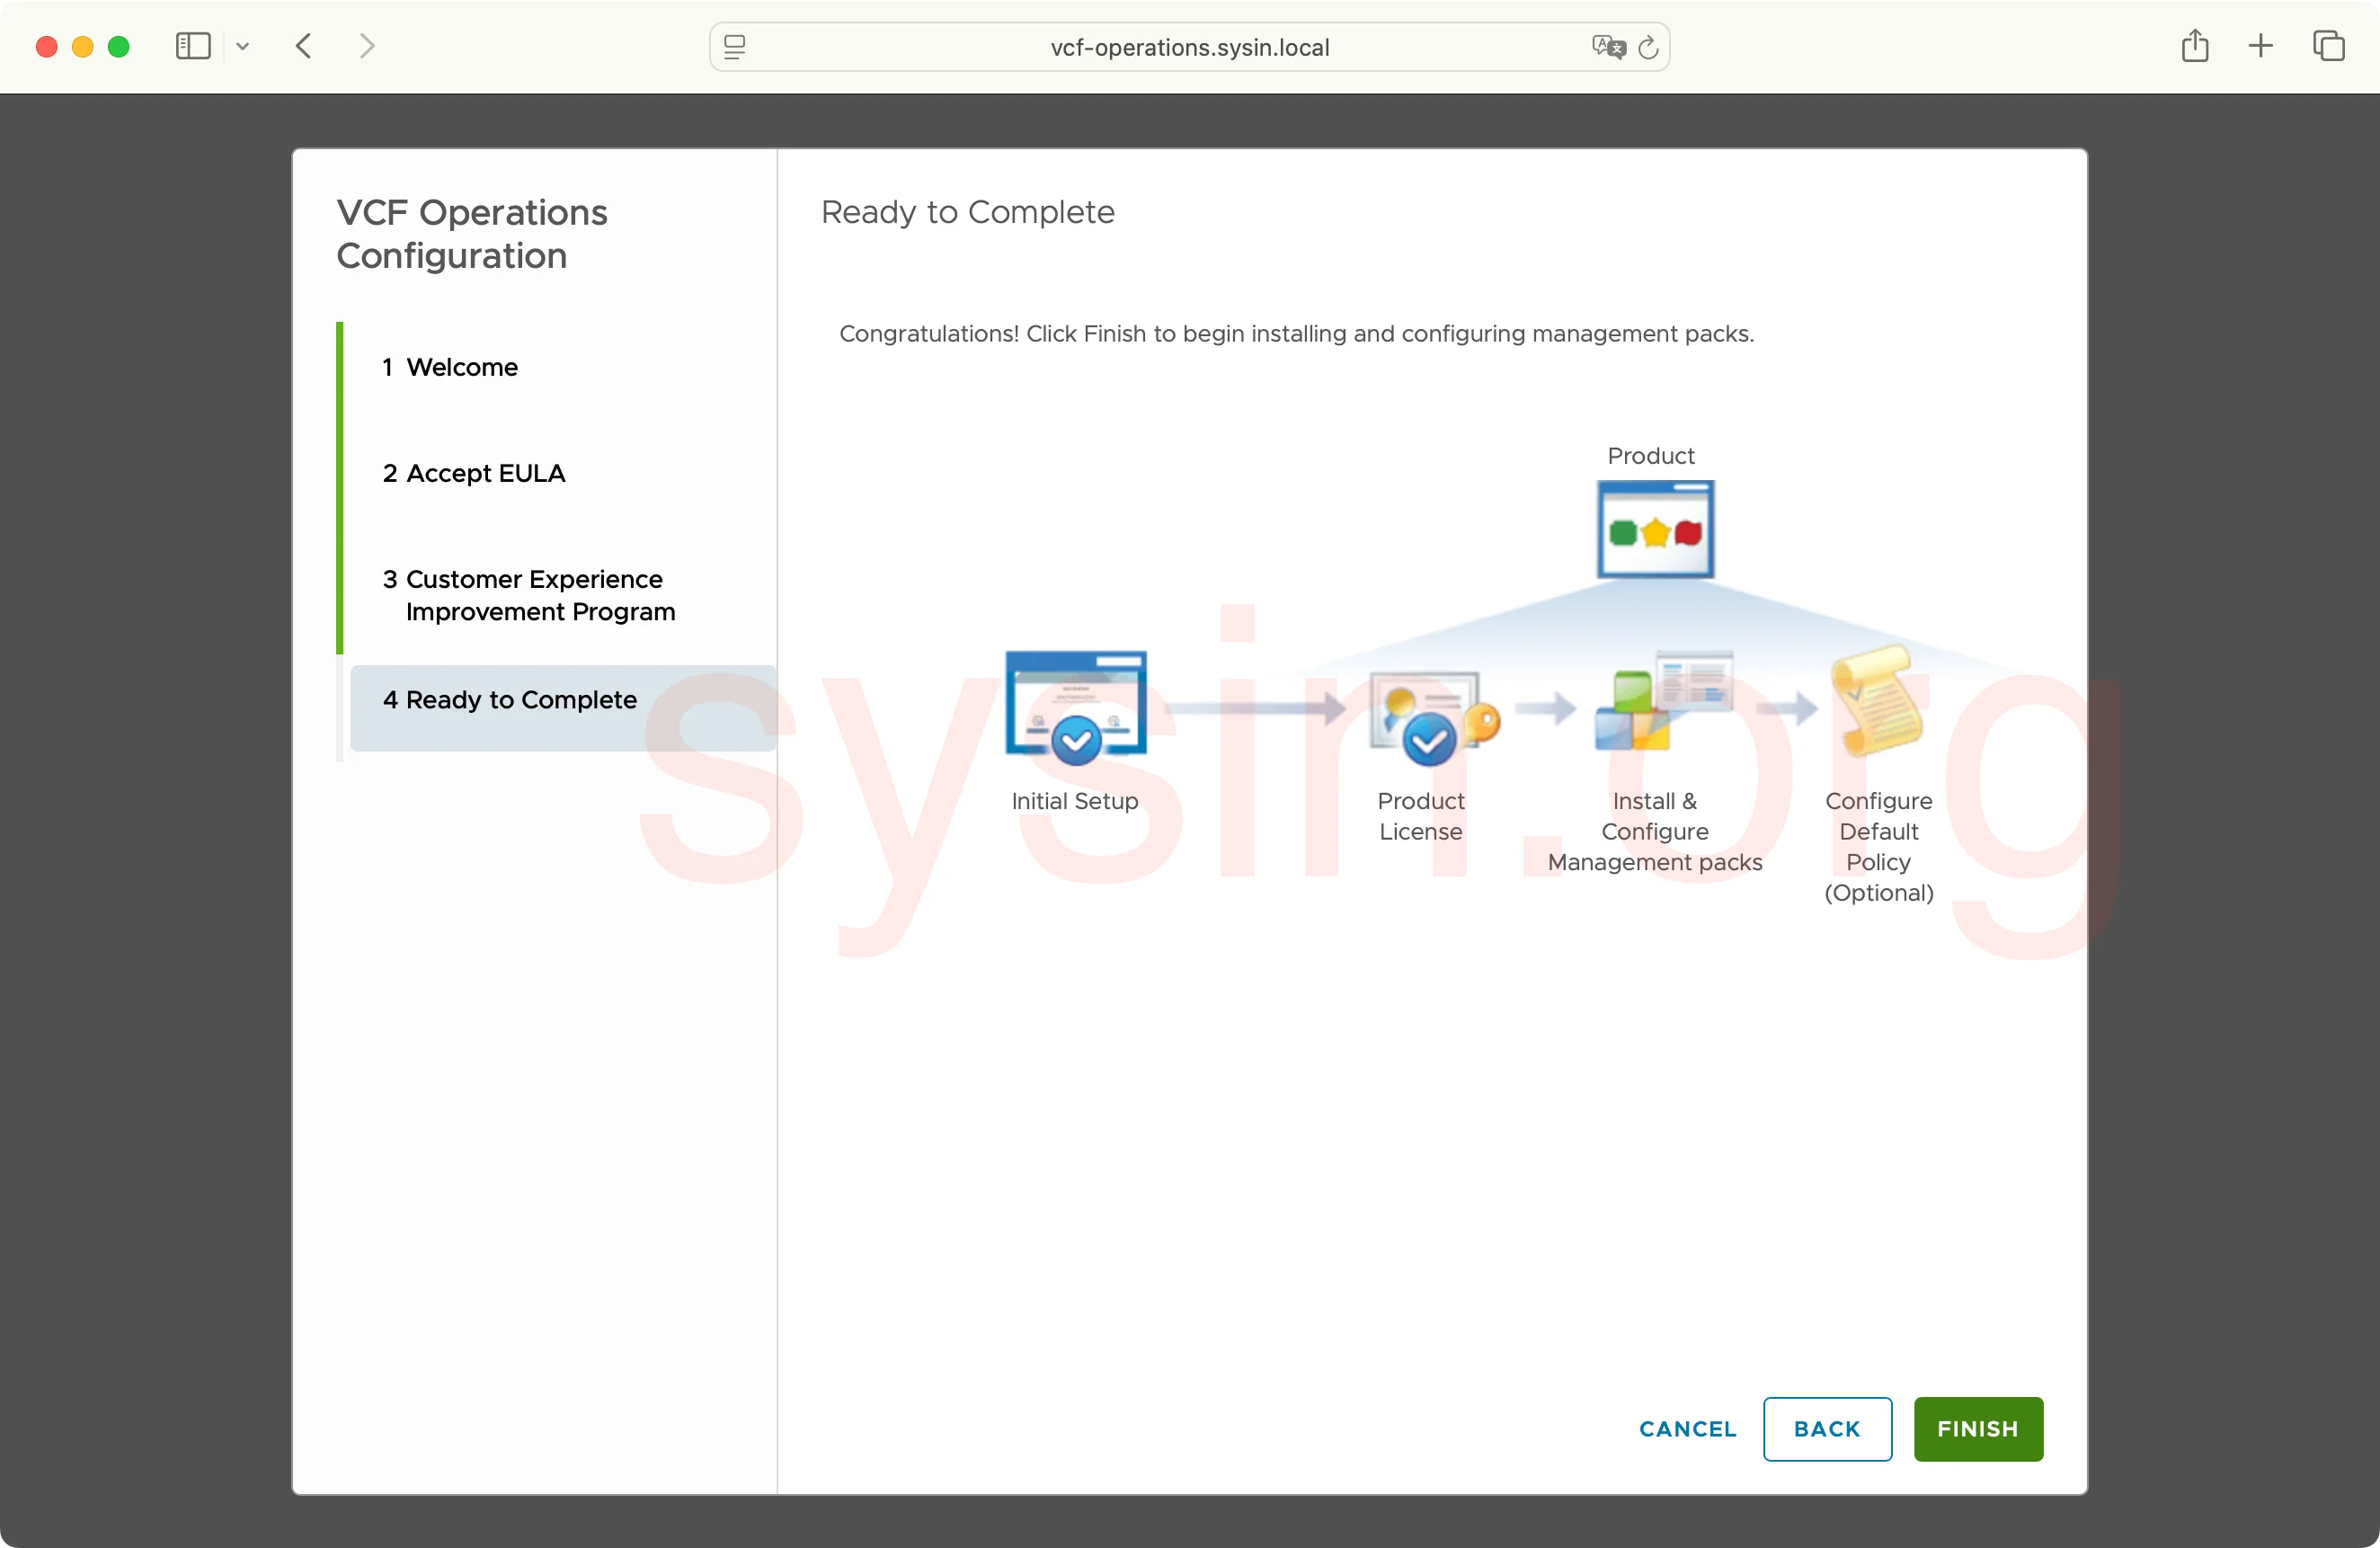Click the page translate icon
Image resolution: width=2380 pixels, height=1548 pixels.
1608,47
